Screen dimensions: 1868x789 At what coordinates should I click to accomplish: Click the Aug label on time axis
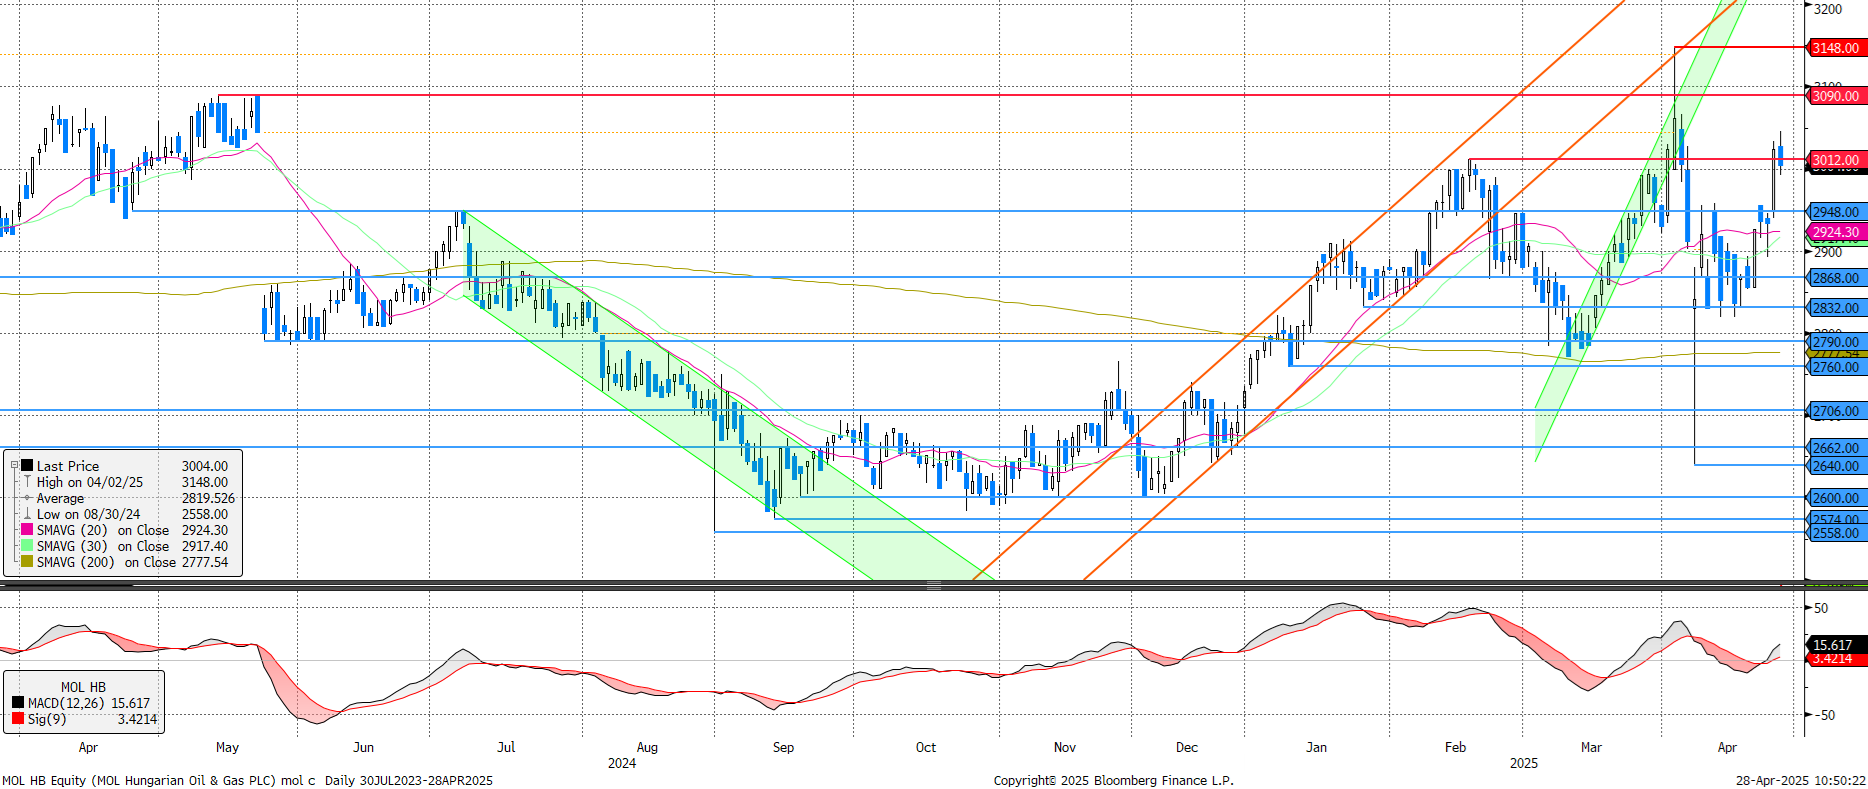click(x=647, y=747)
